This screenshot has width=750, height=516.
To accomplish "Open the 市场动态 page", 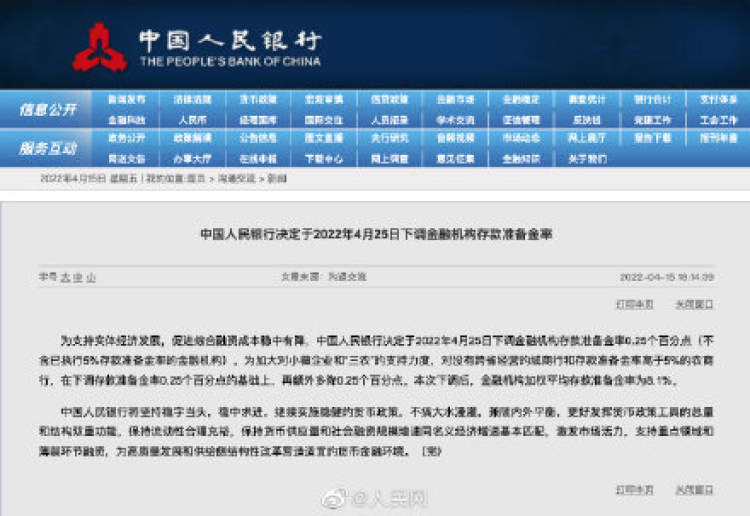I will pos(521,138).
